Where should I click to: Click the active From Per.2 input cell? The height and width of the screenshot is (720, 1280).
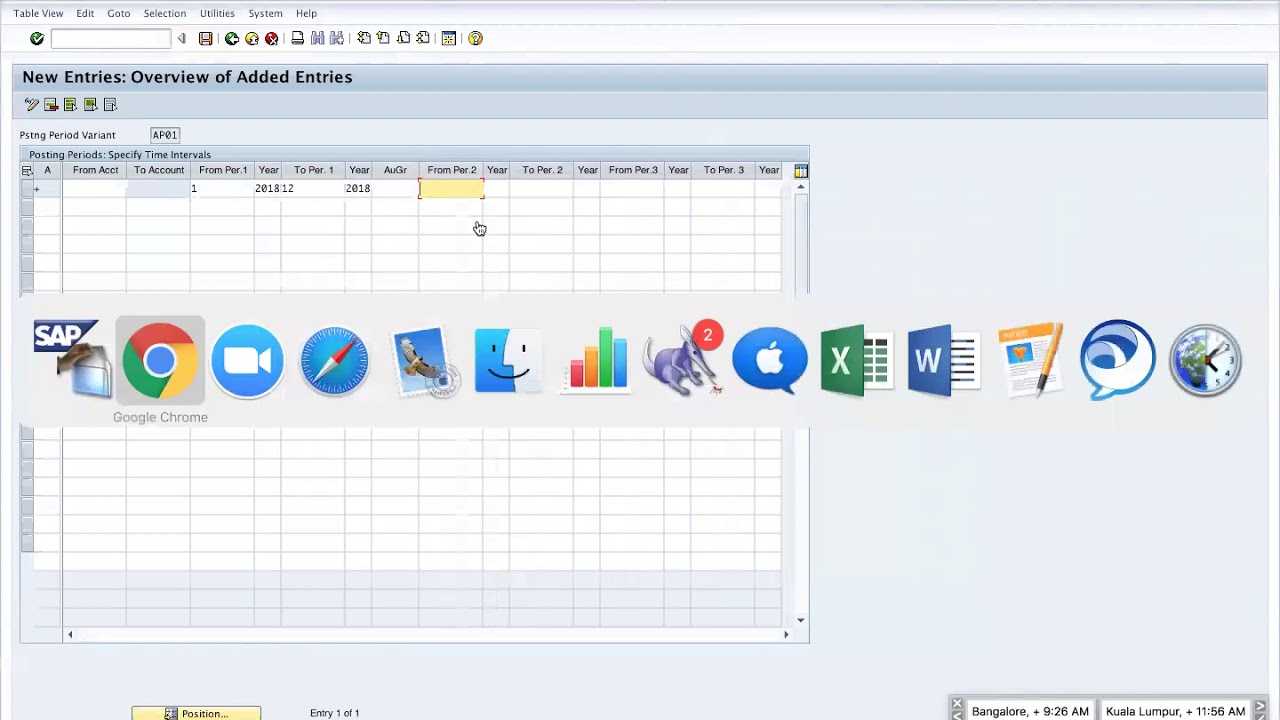[451, 189]
